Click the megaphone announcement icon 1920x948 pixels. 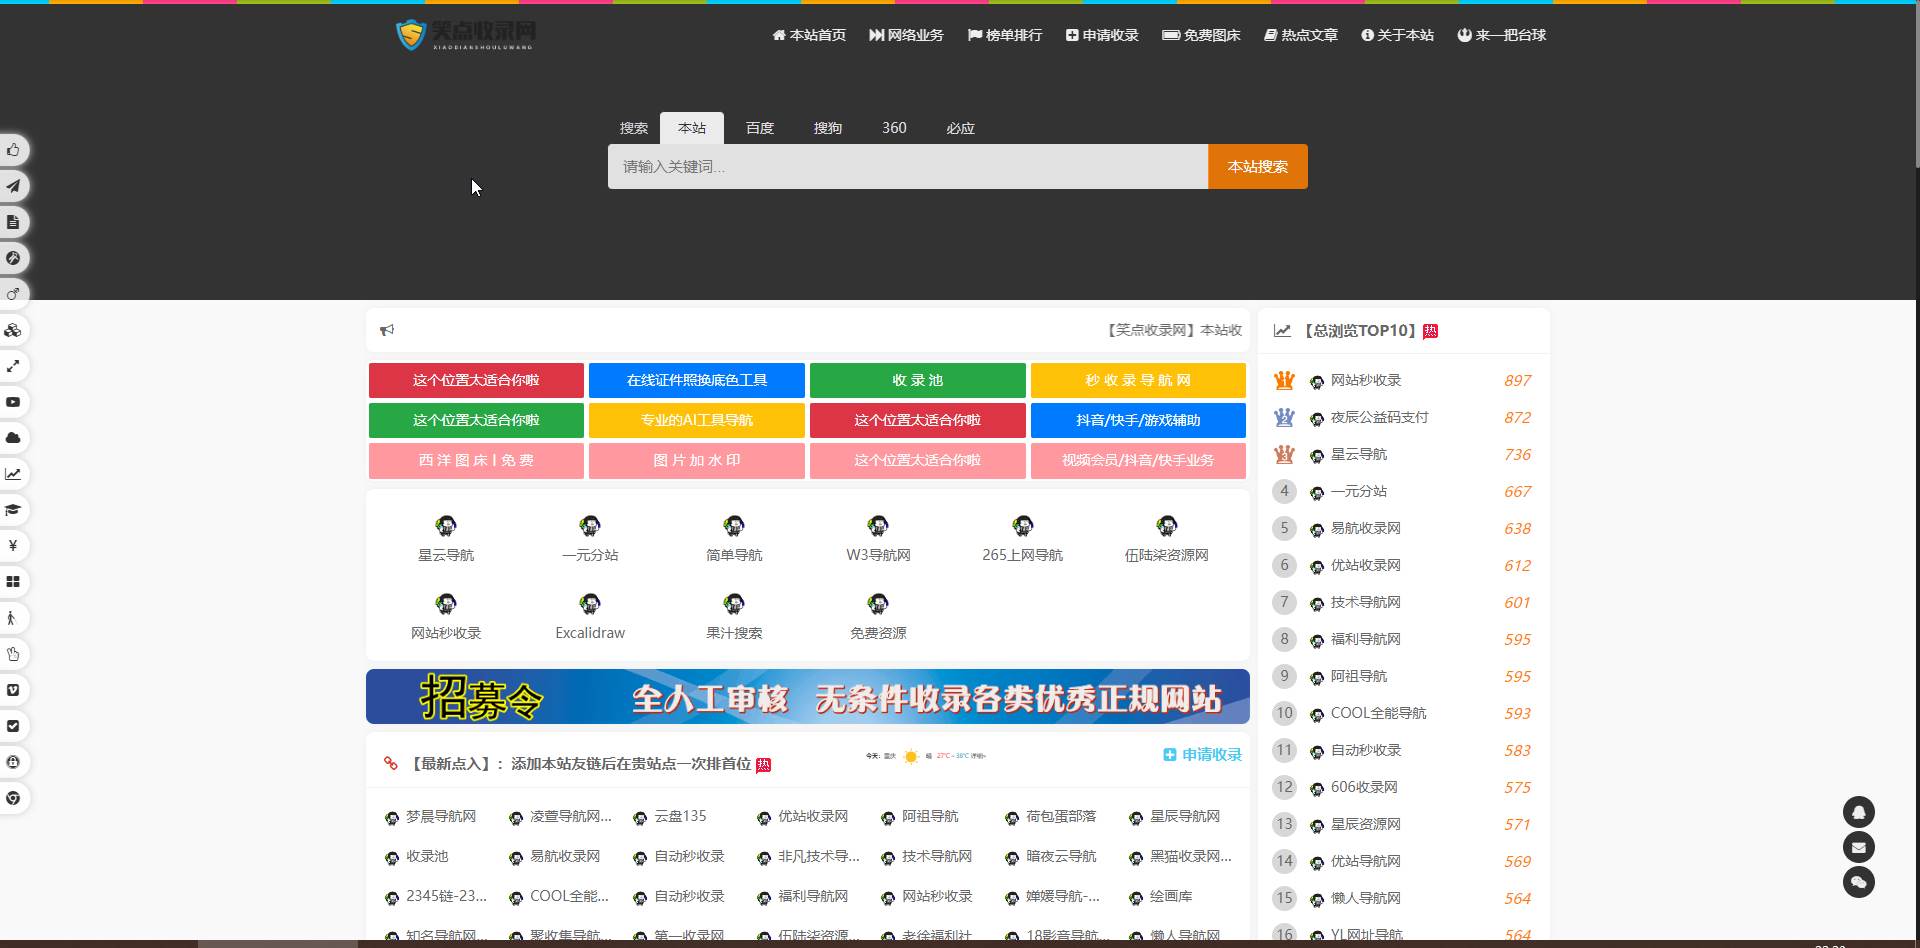pyautogui.click(x=387, y=330)
